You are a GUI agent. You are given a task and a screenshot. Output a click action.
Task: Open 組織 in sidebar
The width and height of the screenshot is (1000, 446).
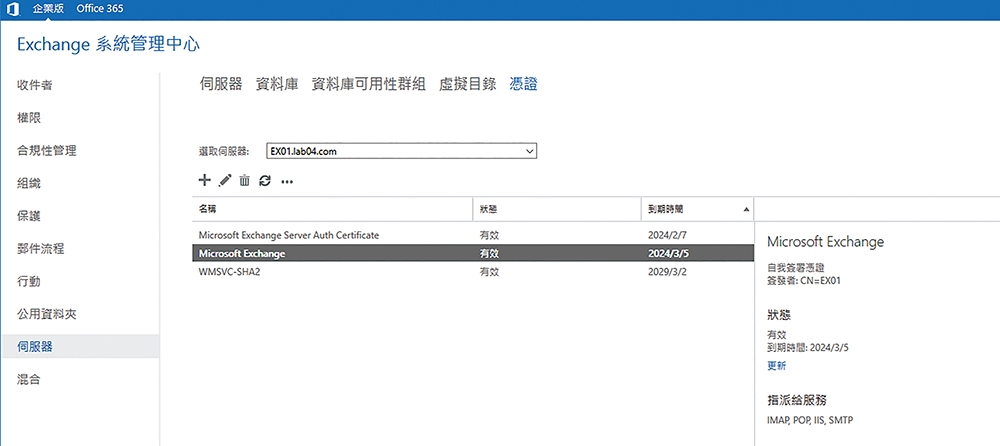[29, 183]
